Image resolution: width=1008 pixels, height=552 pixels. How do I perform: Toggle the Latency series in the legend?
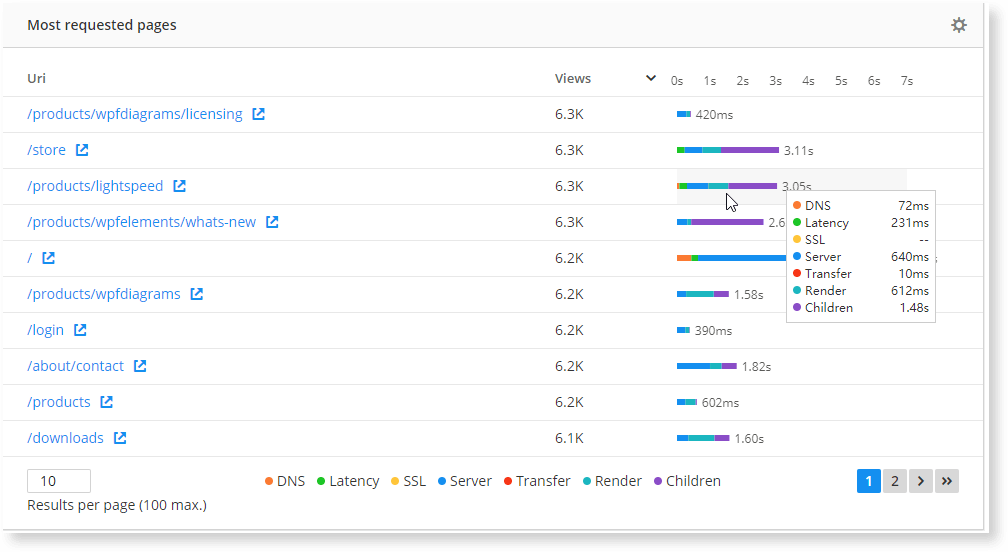point(347,481)
